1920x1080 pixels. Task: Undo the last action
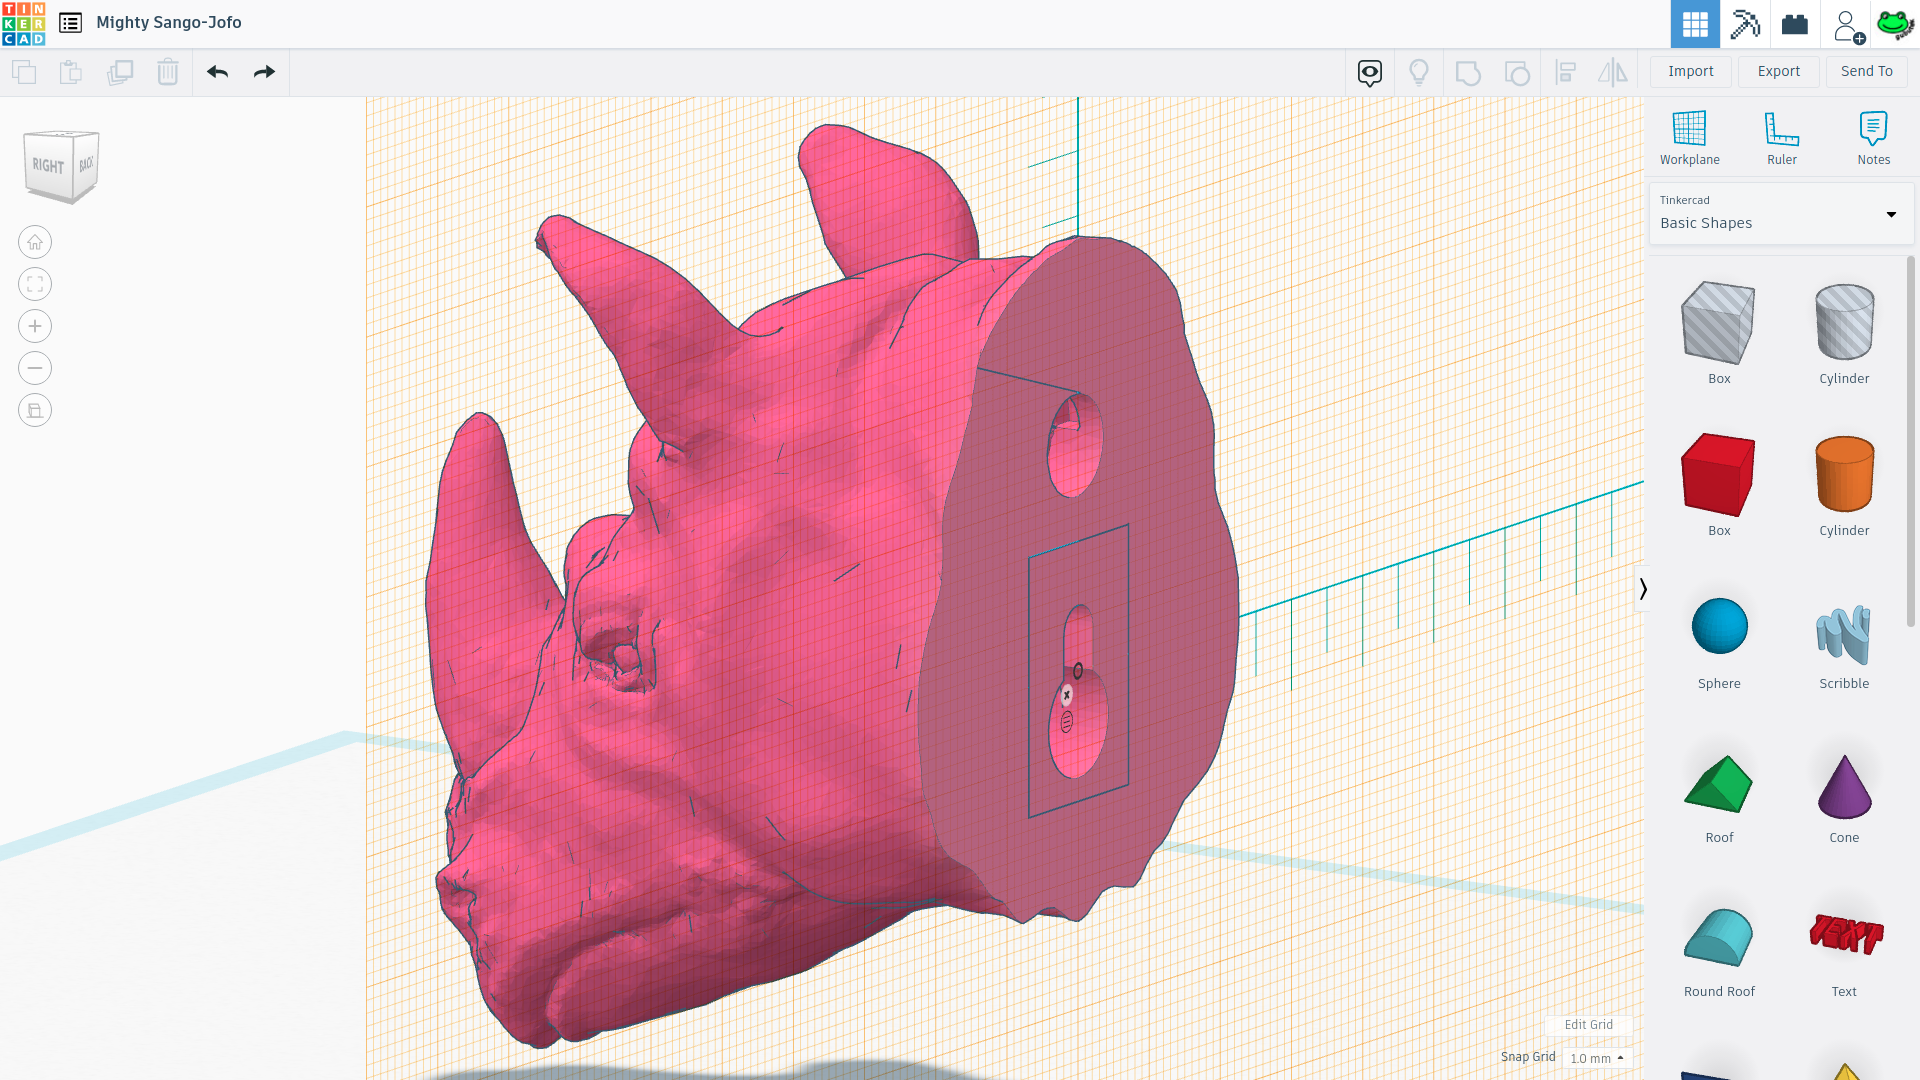pyautogui.click(x=217, y=72)
